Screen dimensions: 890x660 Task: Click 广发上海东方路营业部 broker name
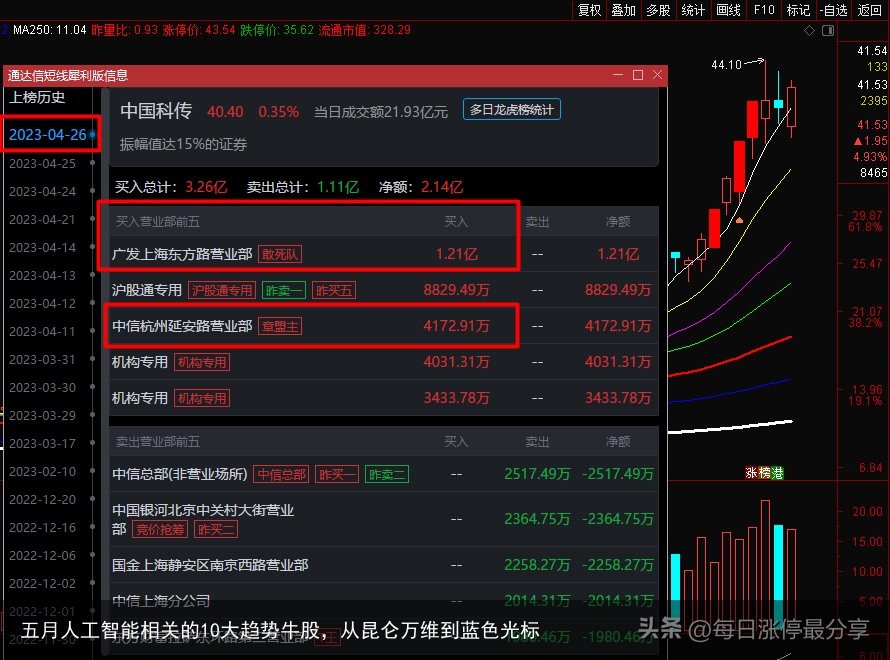(182, 254)
